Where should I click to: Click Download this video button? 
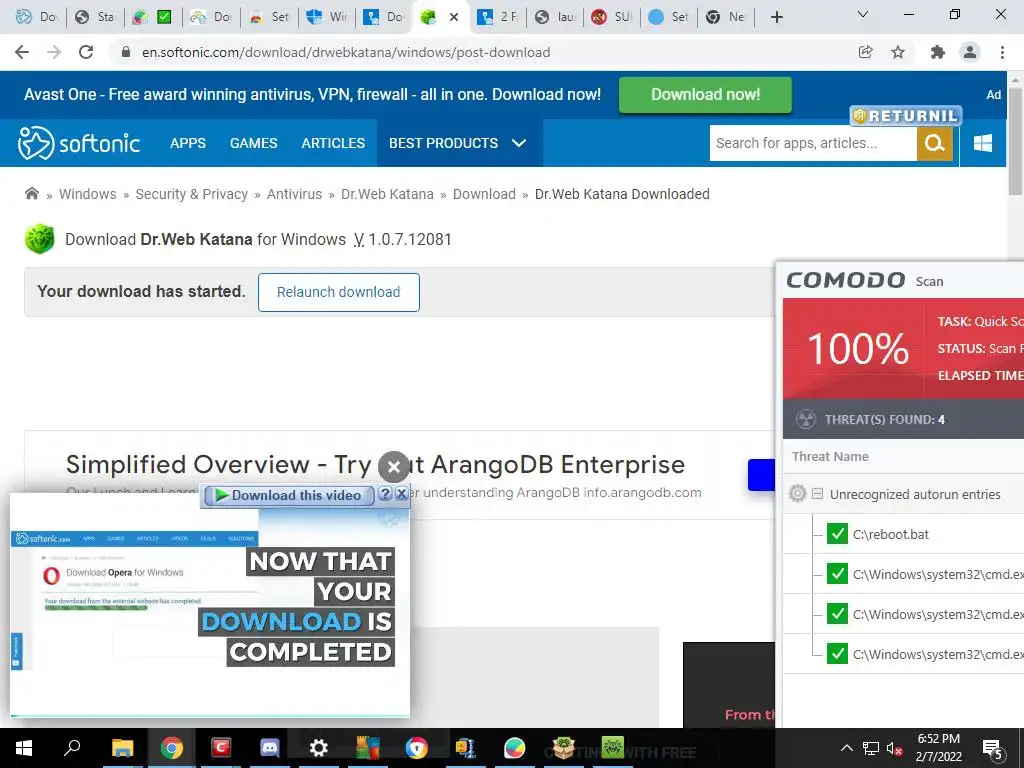coord(288,496)
